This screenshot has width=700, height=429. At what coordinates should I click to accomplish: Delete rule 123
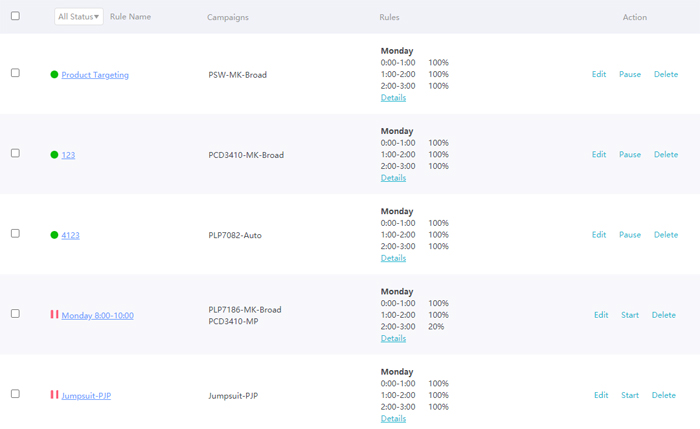click(666, 154)
